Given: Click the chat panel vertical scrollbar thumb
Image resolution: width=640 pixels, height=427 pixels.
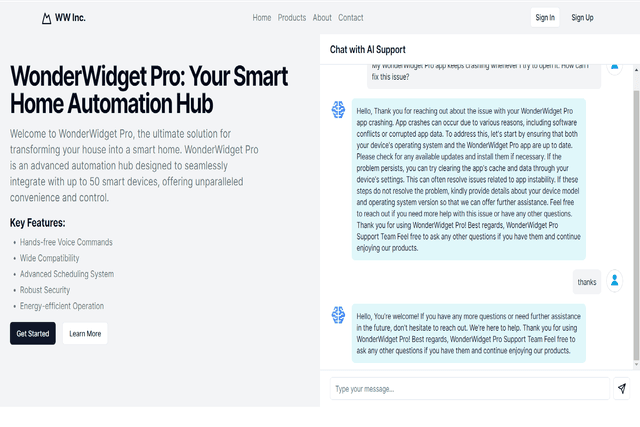Looking at the screenshot, I should pyautogui.click(x=636, y=225).
